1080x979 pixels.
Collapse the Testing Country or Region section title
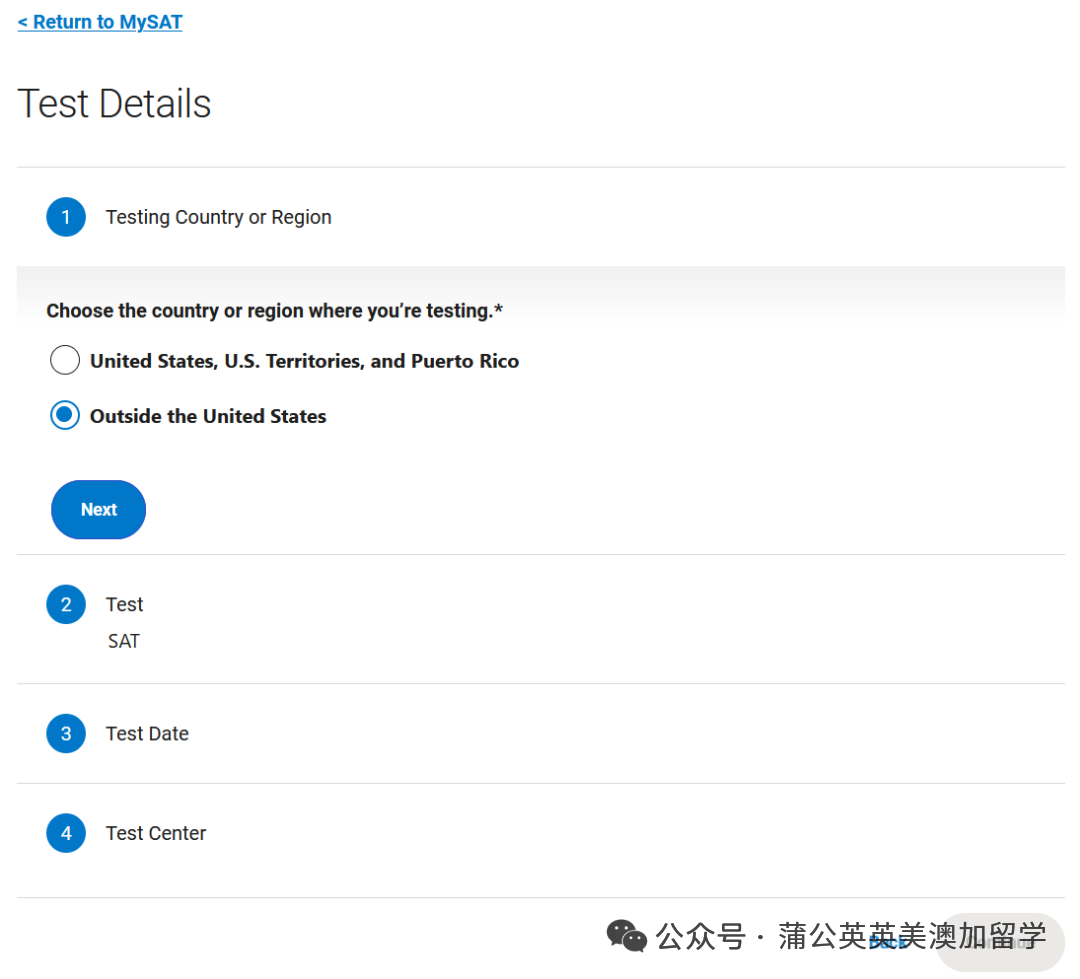click(218, 217)
